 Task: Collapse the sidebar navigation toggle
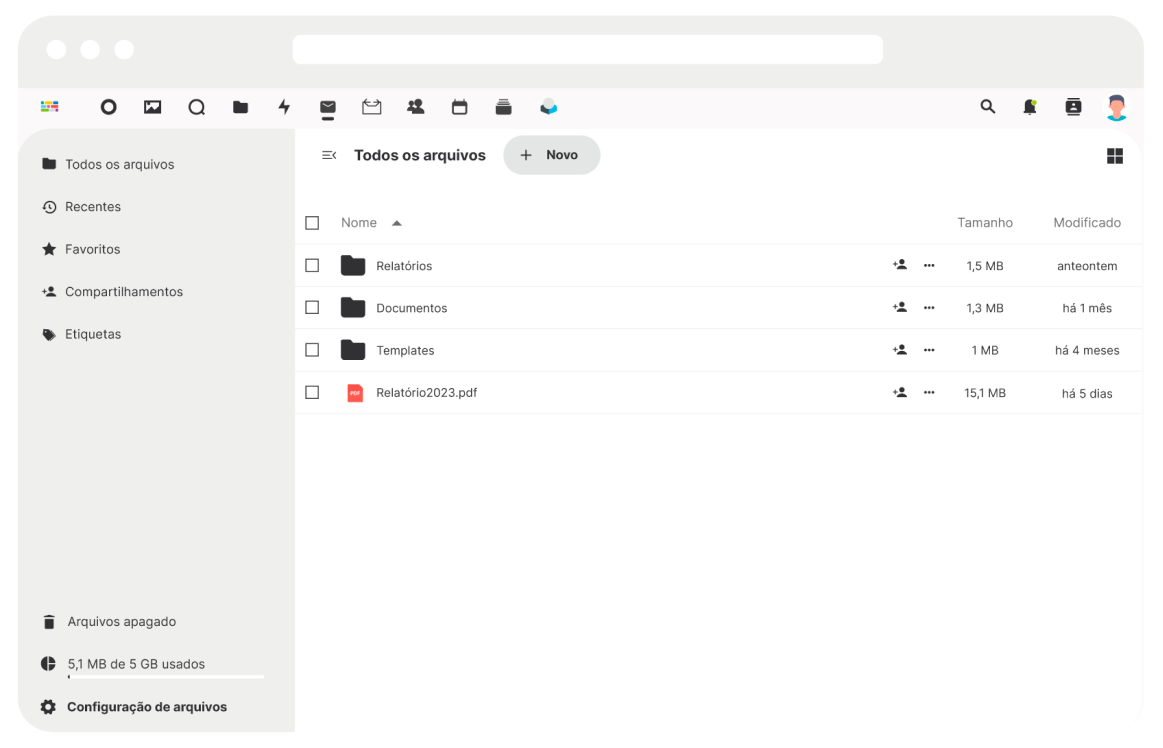point(329,155)
